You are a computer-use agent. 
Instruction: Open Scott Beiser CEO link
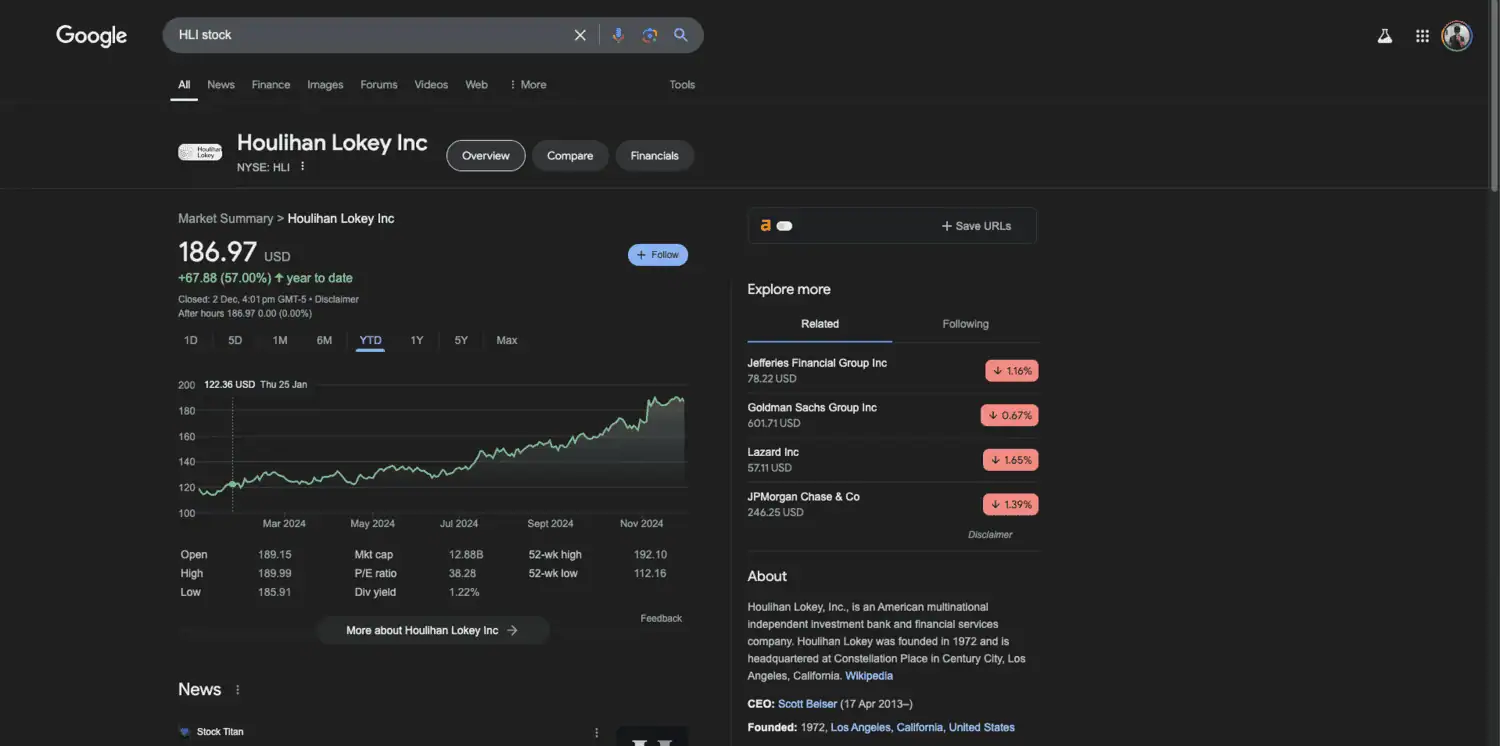[x=807, y=704]
